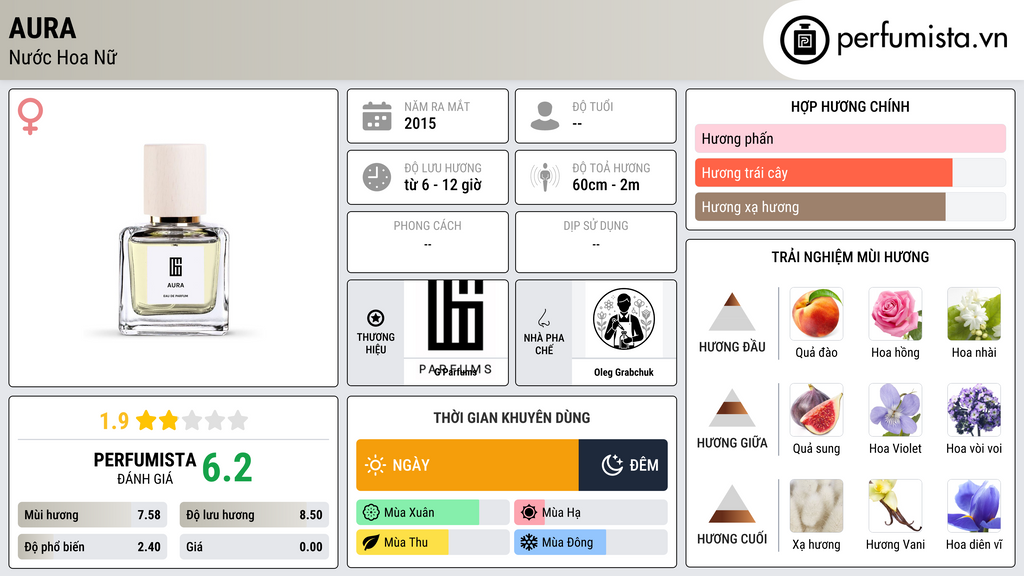Image resolution: width=1024 pixels, height=576 pixels.
Task: Click the leaf icon for Mùa Thu
Action: tap(370, 542)
